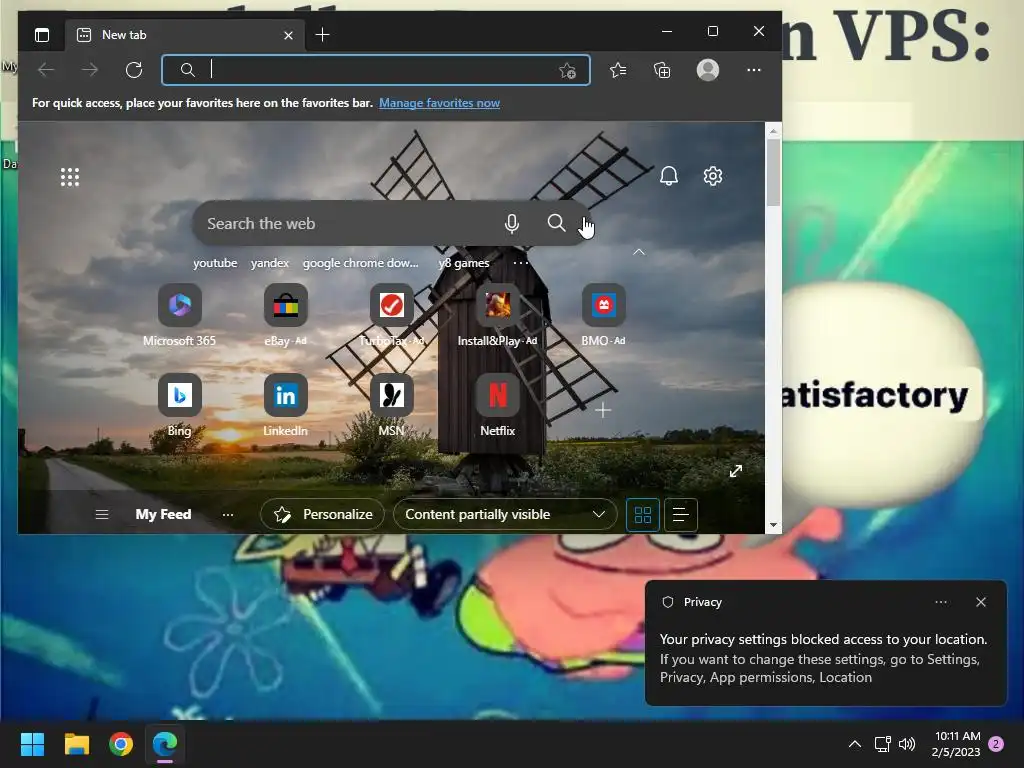Image resolution: width=1024 pixels, height=768 pixels.
Task: Launch Google Chrome from taskbar
Action: [x=121, y=744]
